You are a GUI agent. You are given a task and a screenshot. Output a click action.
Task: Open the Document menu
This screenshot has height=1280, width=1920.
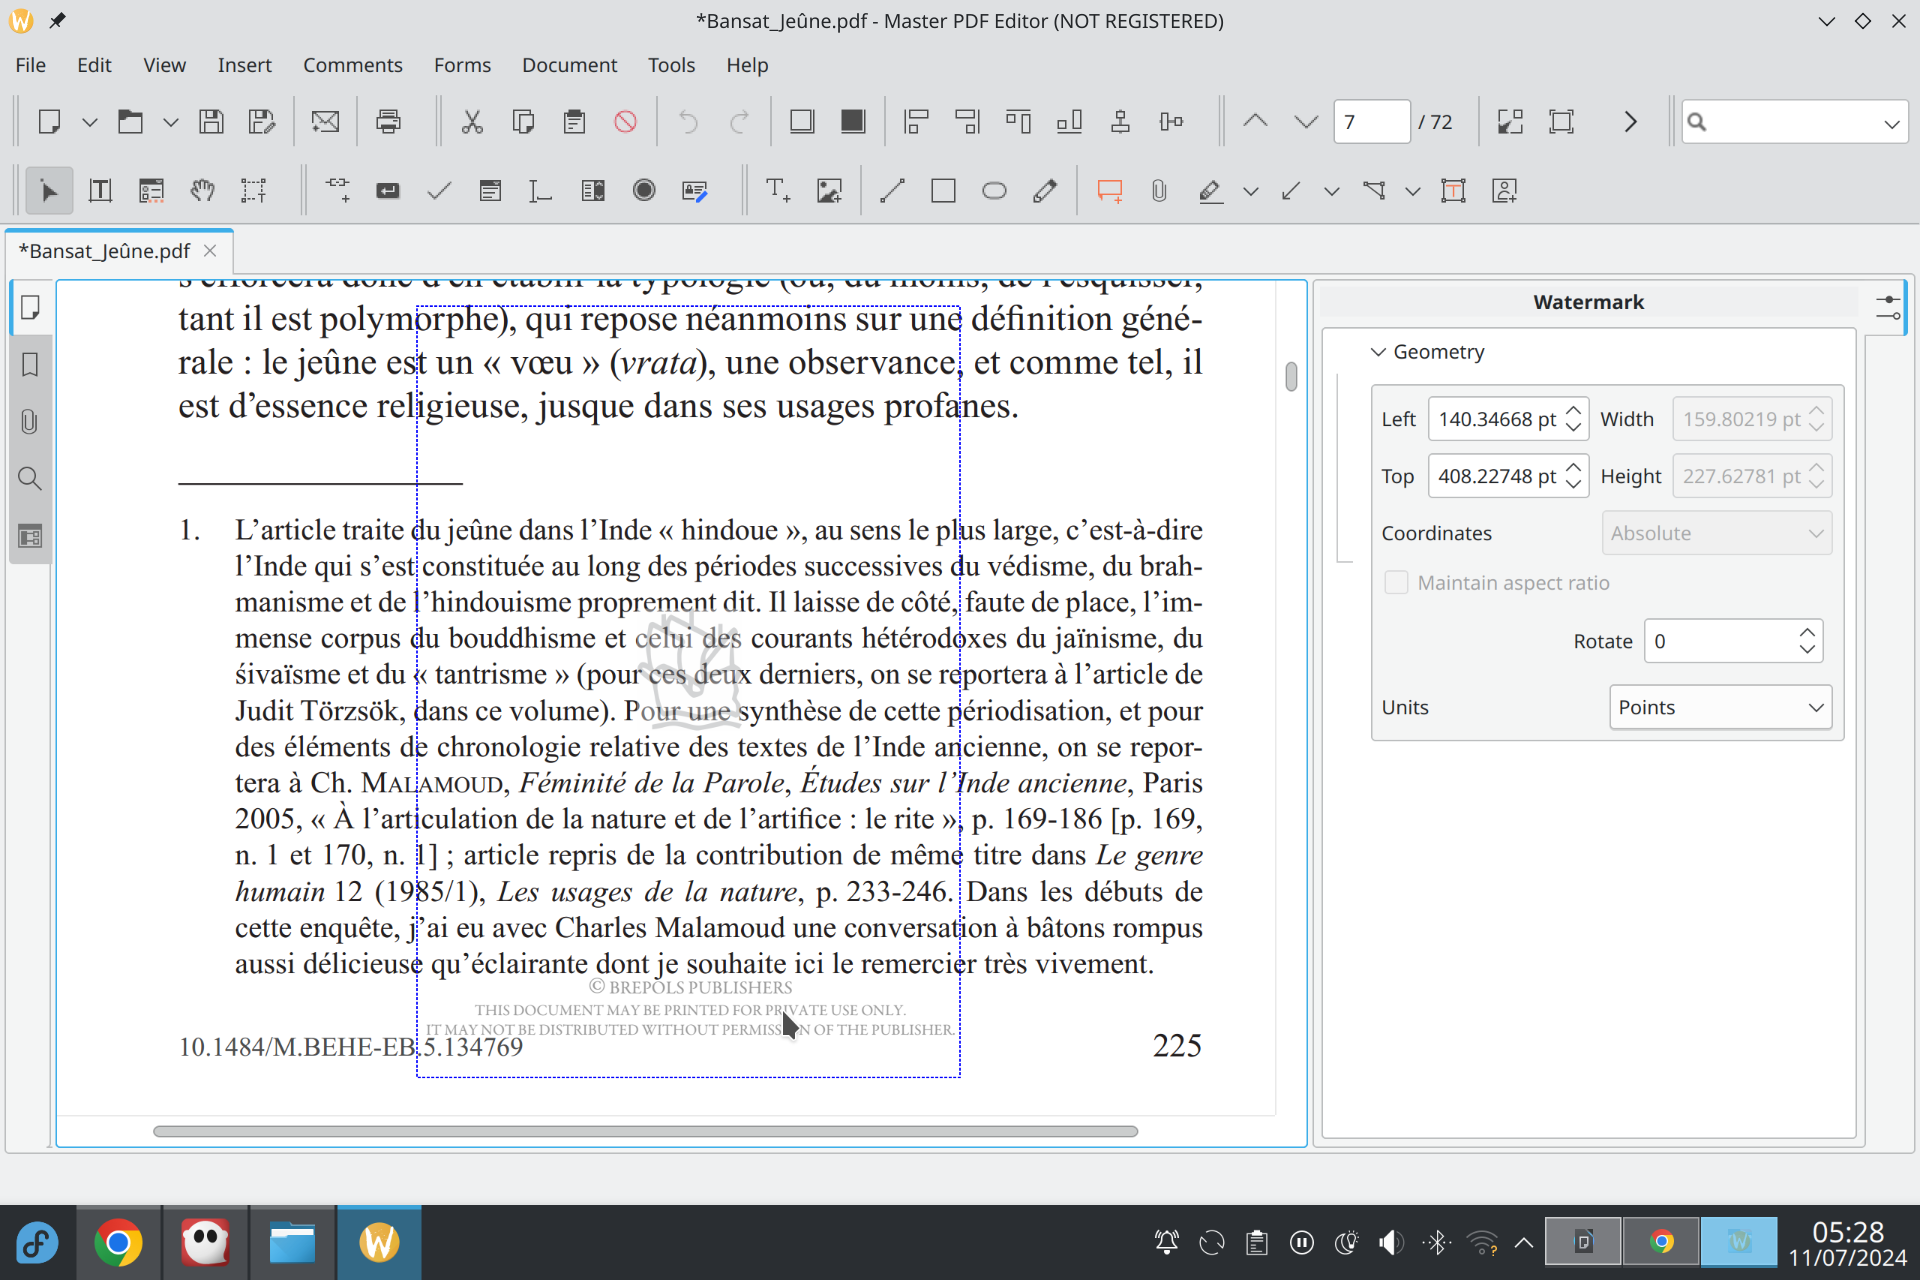(569, 65)
